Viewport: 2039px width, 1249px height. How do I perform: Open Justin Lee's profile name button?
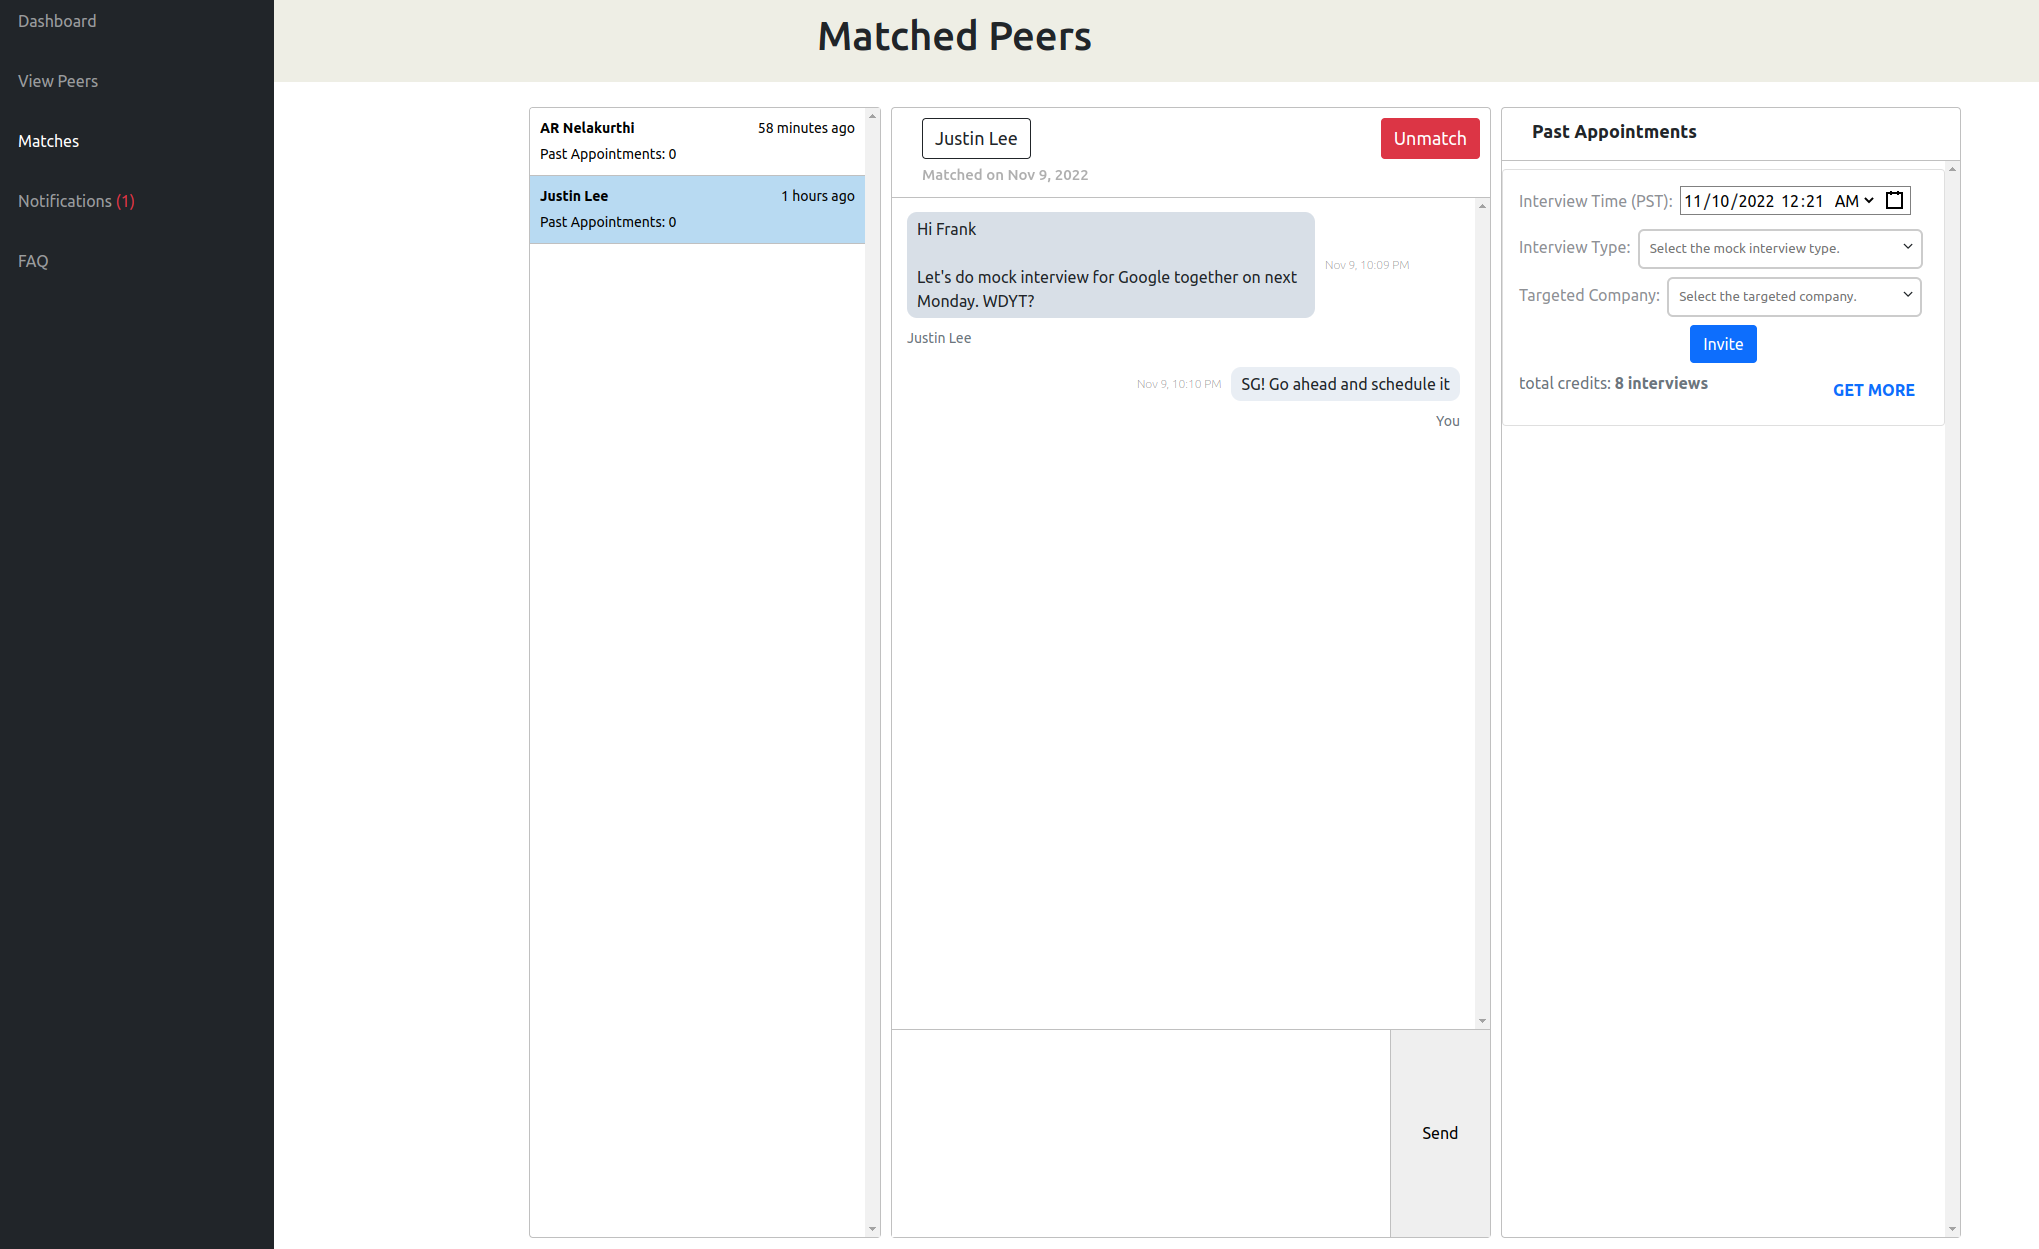point(975,139)
